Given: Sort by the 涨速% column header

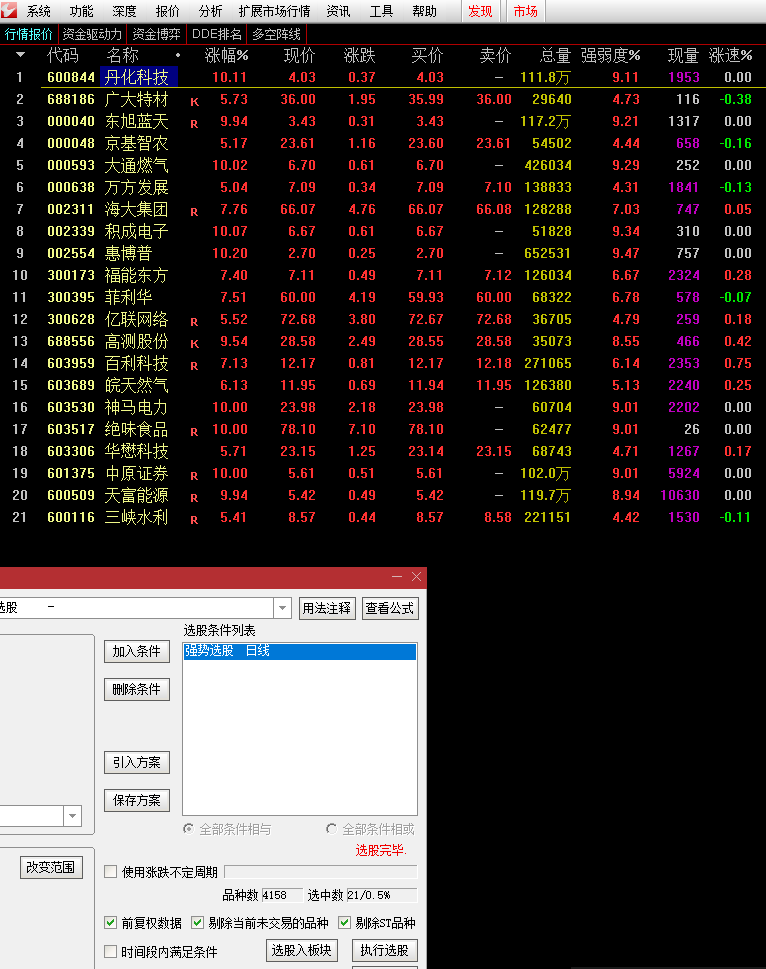Looking at the screenshot, I should click(x=730, y=56).
